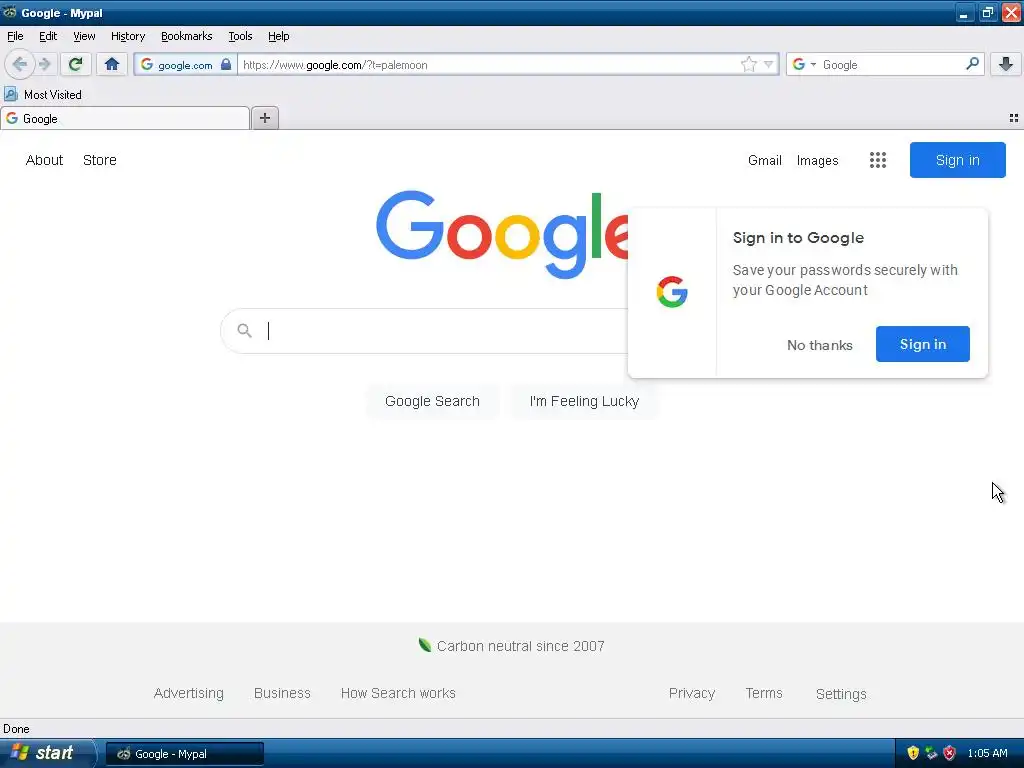Open the Privacy footer link

[692, 693]
